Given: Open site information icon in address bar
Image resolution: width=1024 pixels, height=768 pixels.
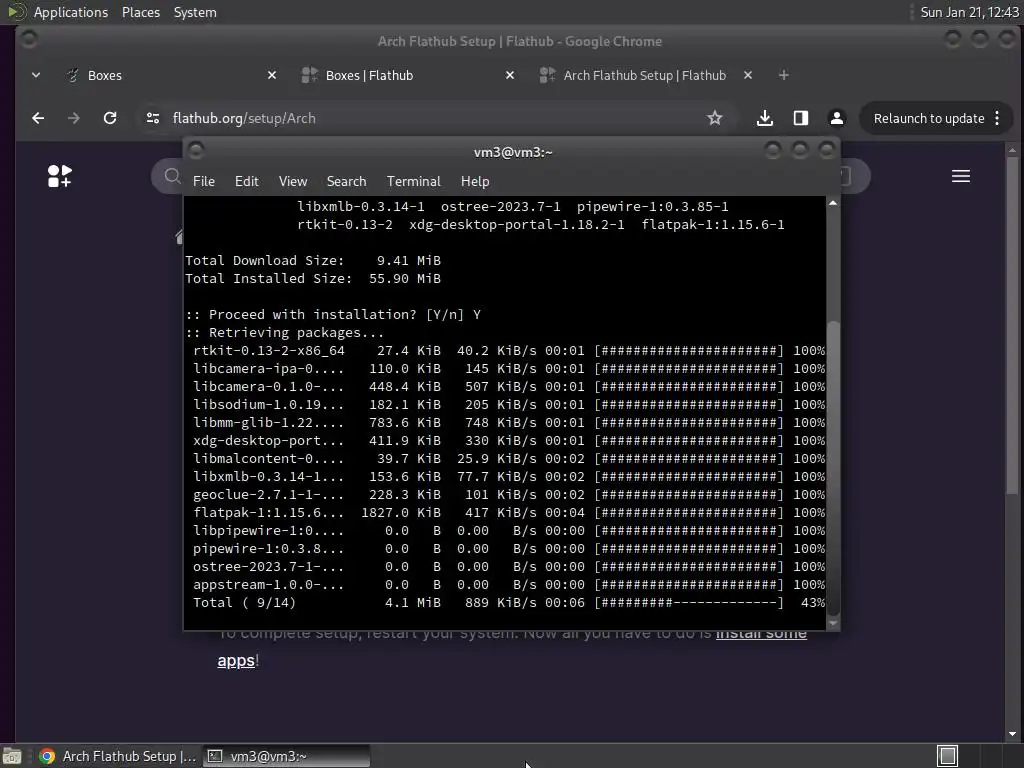Looking at the screenshot, I should pos(153,118).
